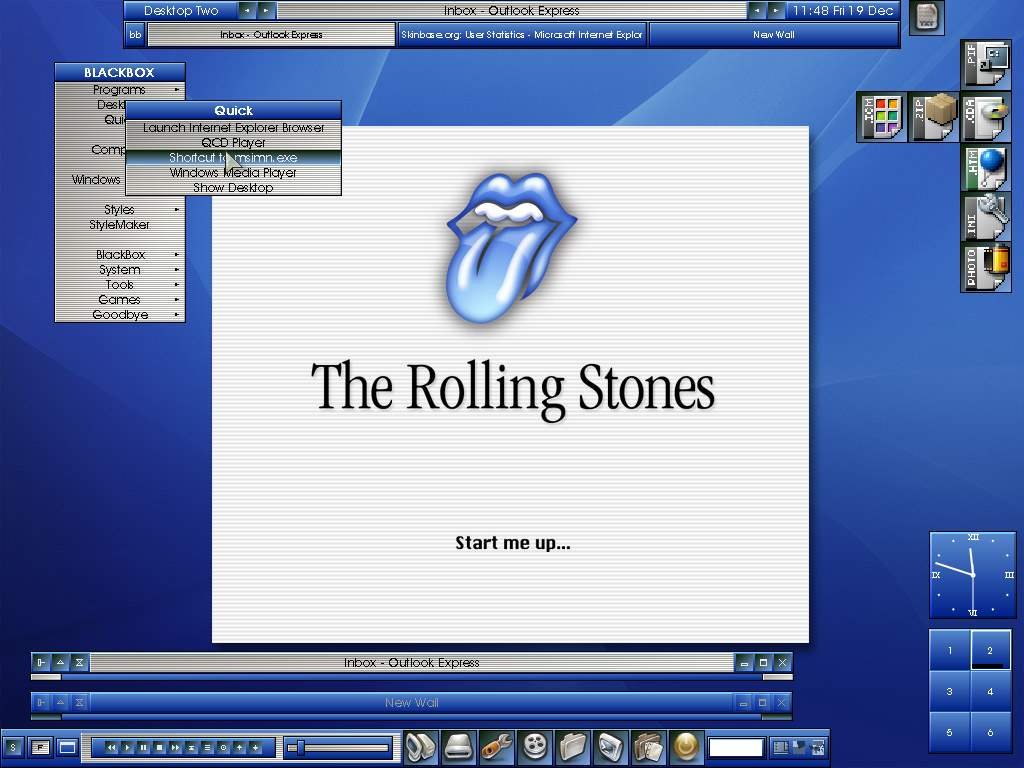This screenshot has width=1024, height=768.
Task: Start playback with the play button
Action: pyautogui.click(x=127, y=747)
